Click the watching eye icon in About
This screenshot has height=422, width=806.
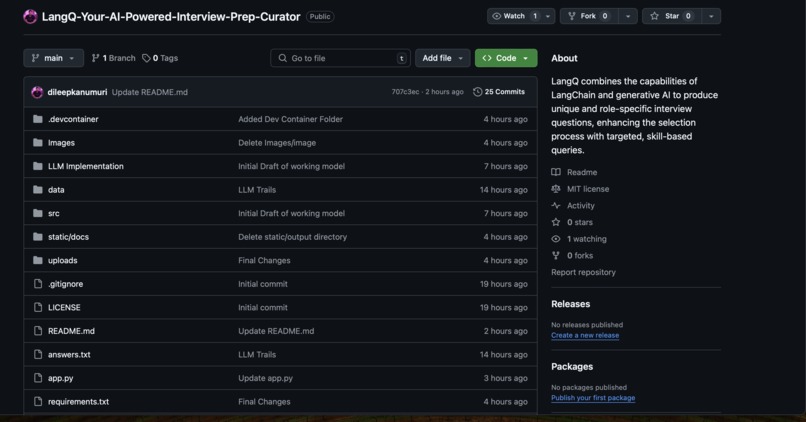click(556, 239)
